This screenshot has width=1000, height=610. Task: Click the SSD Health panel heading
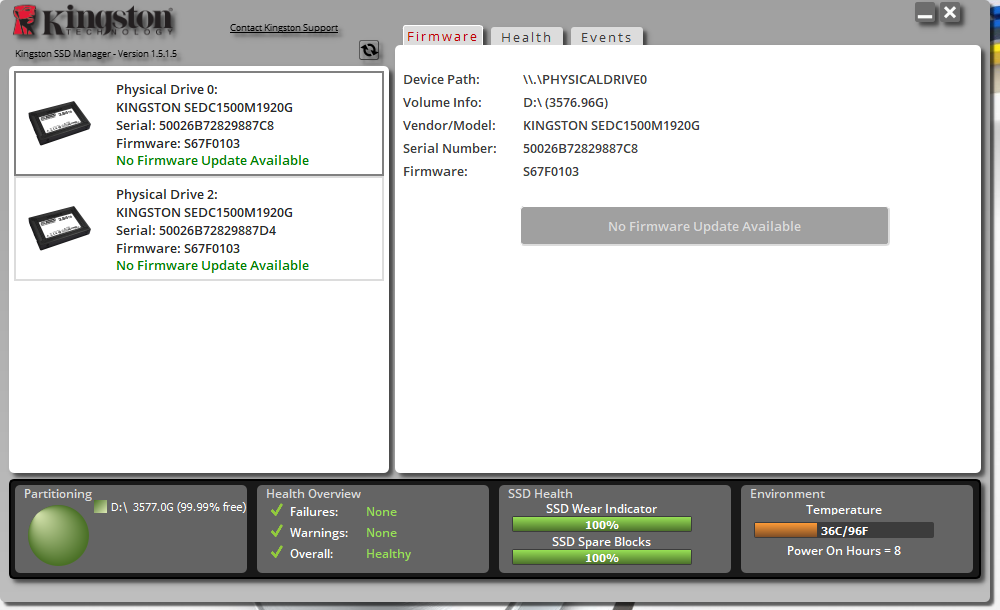[540, 494]
